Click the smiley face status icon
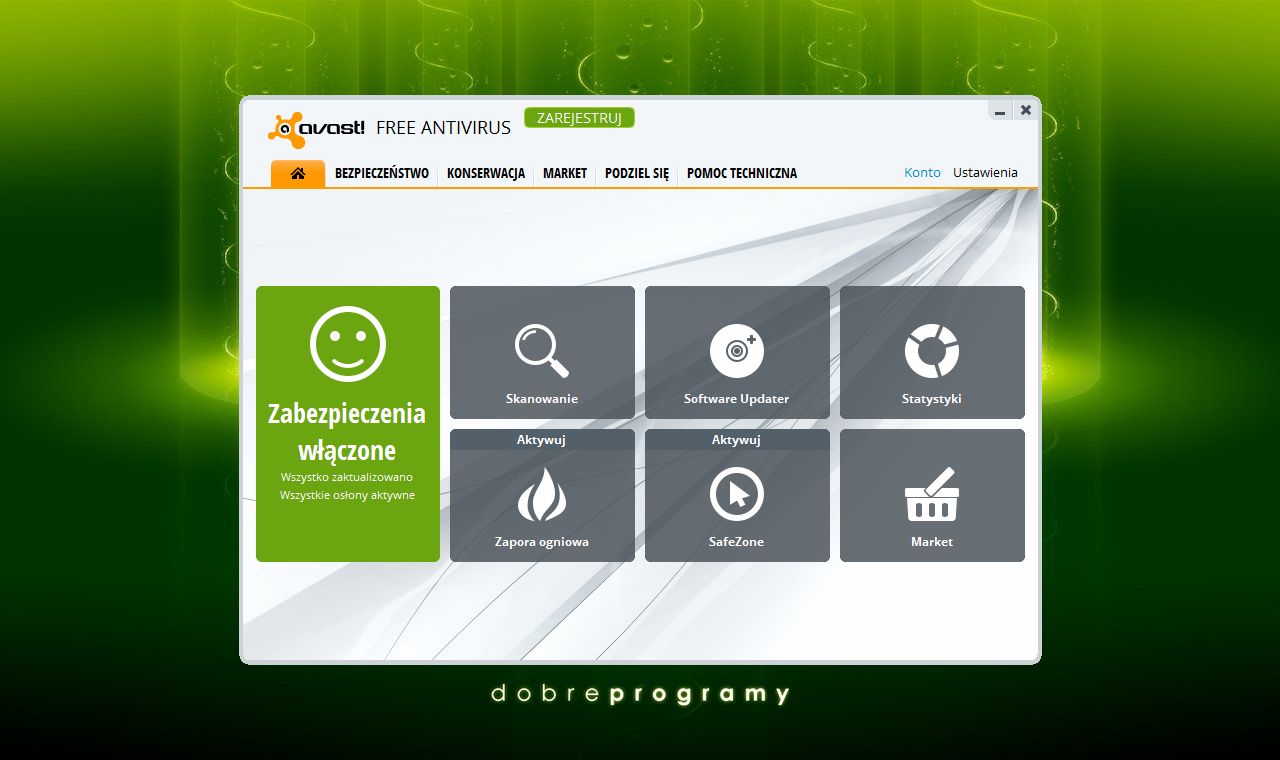 [x=348, y=344]
